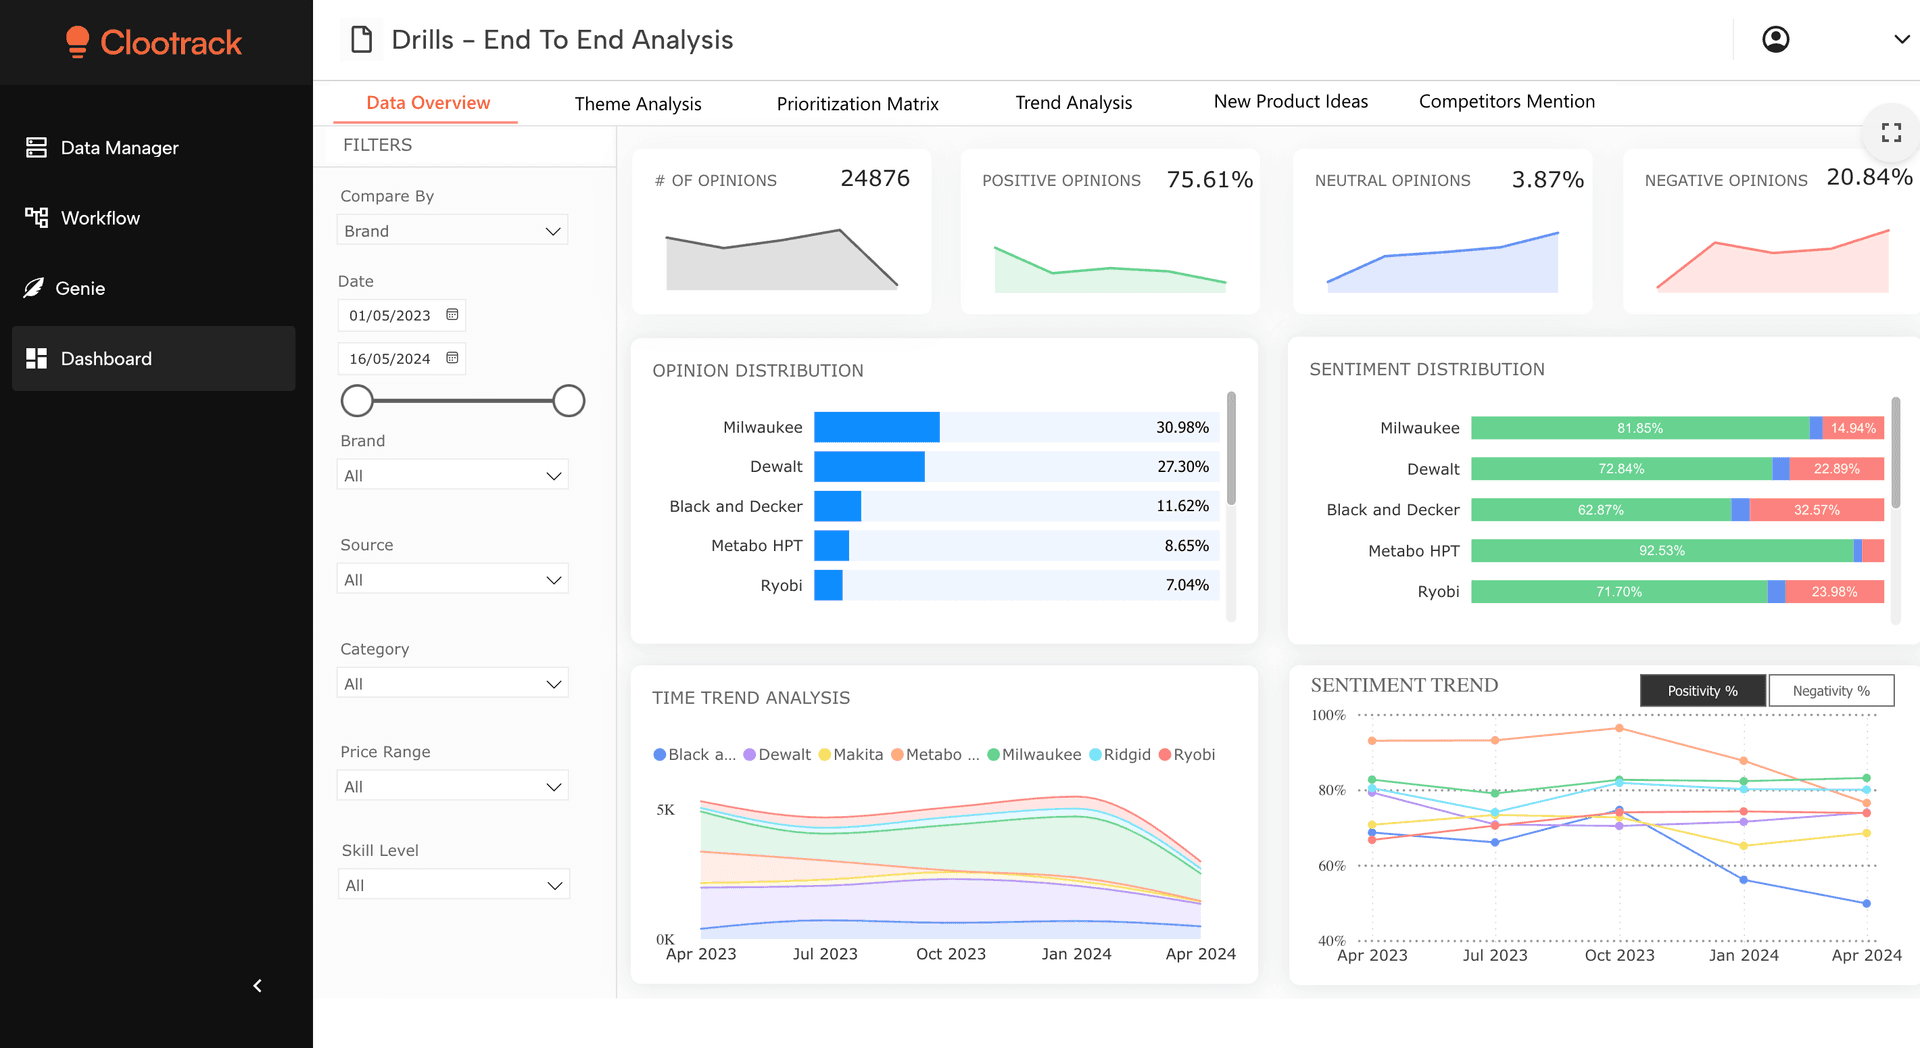Image resolution: width=1920 pixels, height=1048 pixels.
Task: Enable the Positivity % view
Action: click(x=1702, y=690)
